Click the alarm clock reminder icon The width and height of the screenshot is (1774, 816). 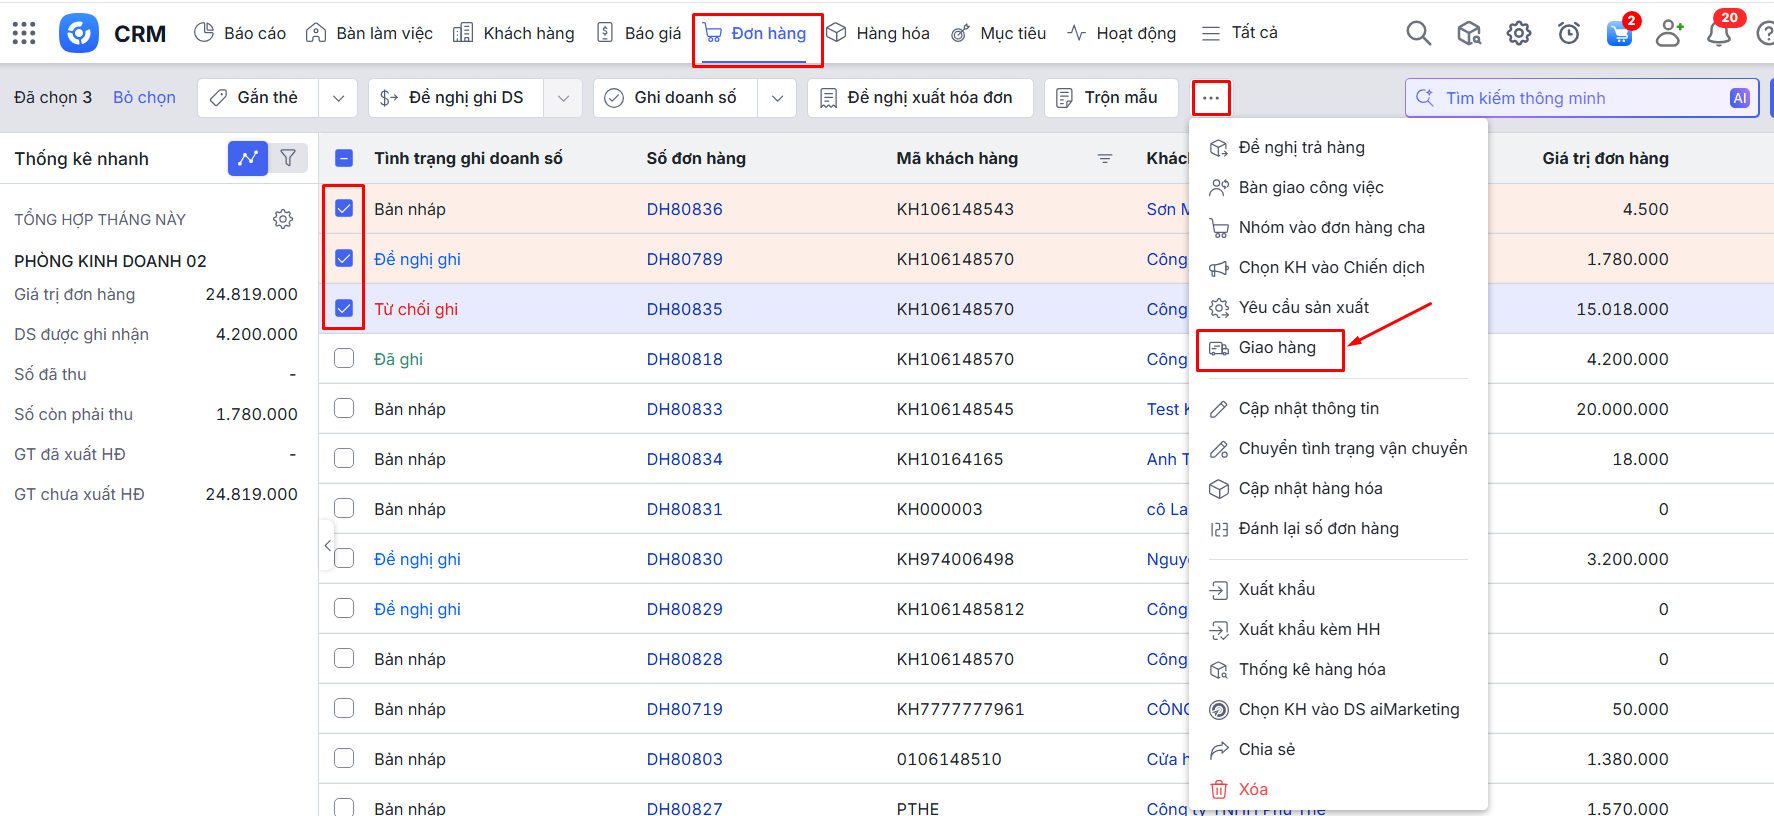pos(1569,33)
